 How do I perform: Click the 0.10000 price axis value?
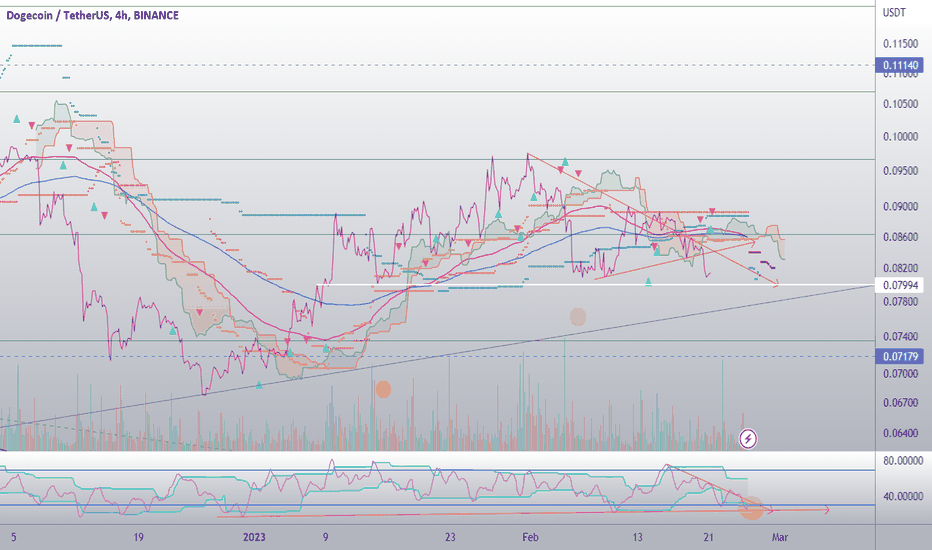tap(900, 137)
